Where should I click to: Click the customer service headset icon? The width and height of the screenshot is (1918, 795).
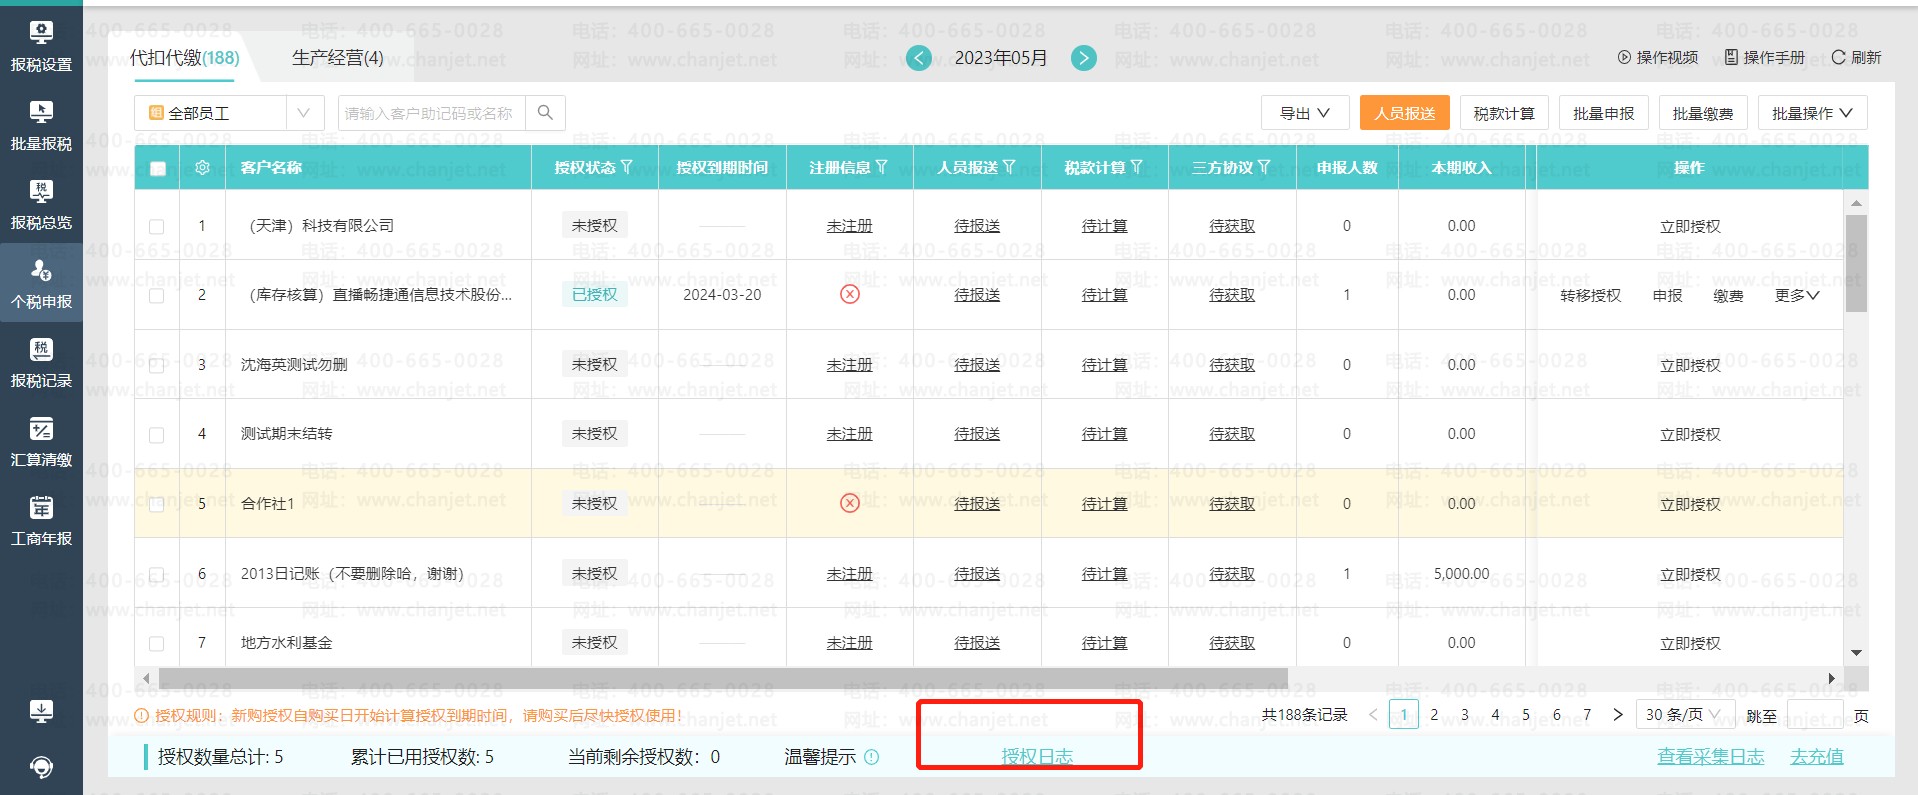pyautogui.click(x=41, y=767)
